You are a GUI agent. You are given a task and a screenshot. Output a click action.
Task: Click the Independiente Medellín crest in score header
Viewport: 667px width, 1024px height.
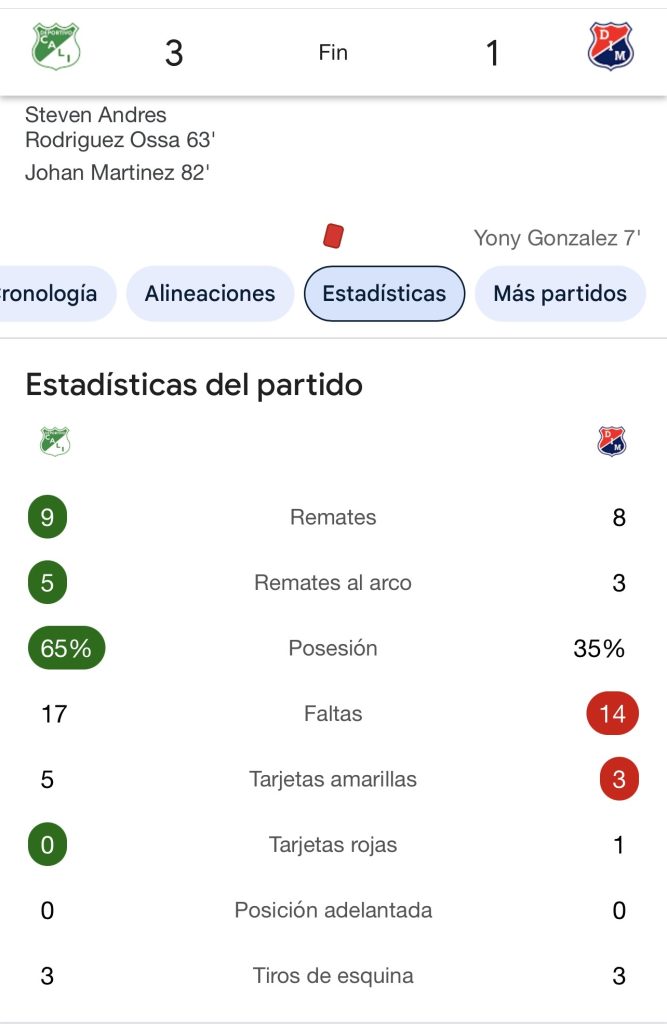[610, 47]
